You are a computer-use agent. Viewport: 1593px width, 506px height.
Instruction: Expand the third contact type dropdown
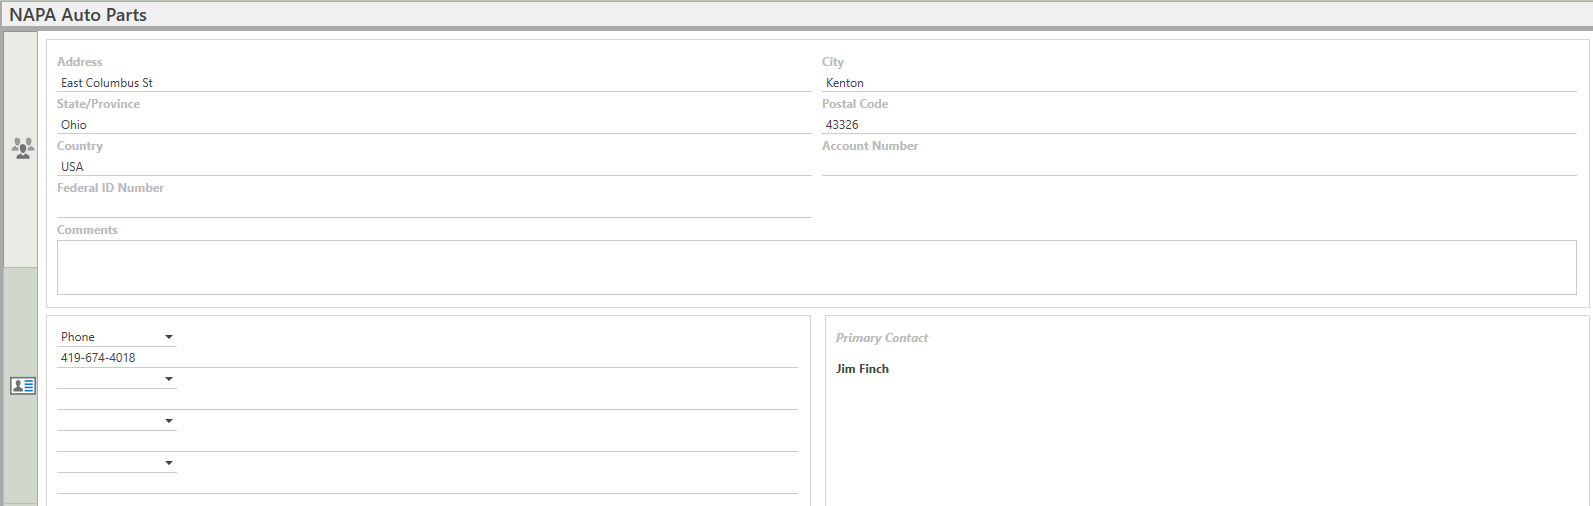pyautogui.click(x=117, y=421)
